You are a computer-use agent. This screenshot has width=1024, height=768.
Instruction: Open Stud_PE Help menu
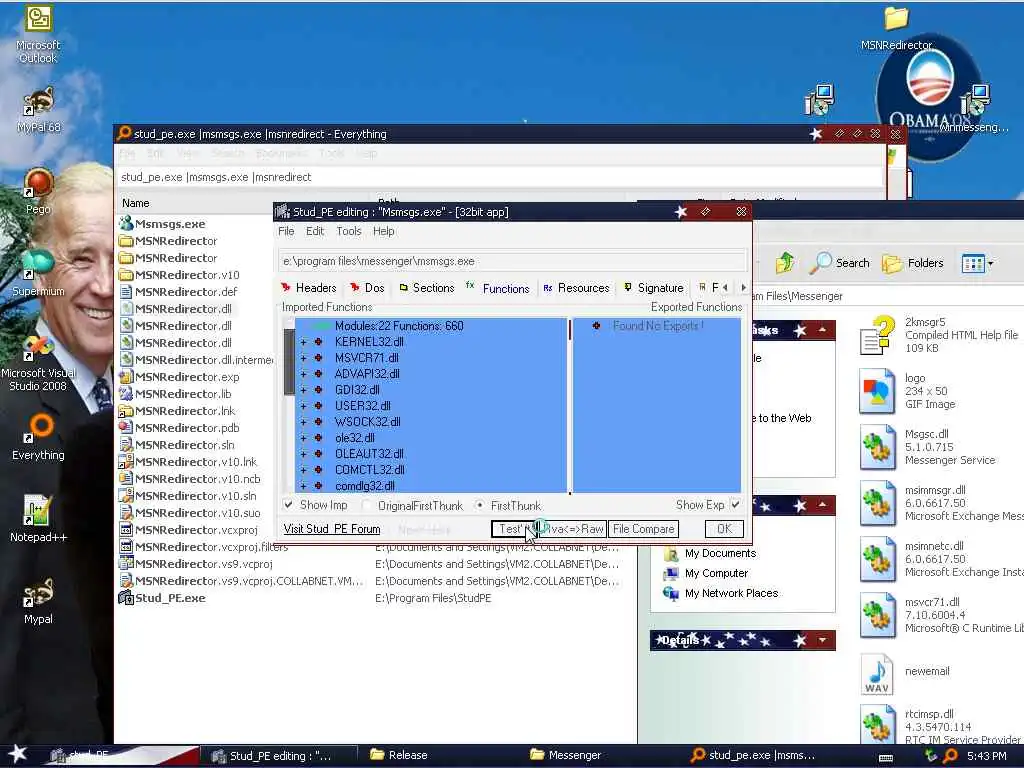[x=383, y=231]
